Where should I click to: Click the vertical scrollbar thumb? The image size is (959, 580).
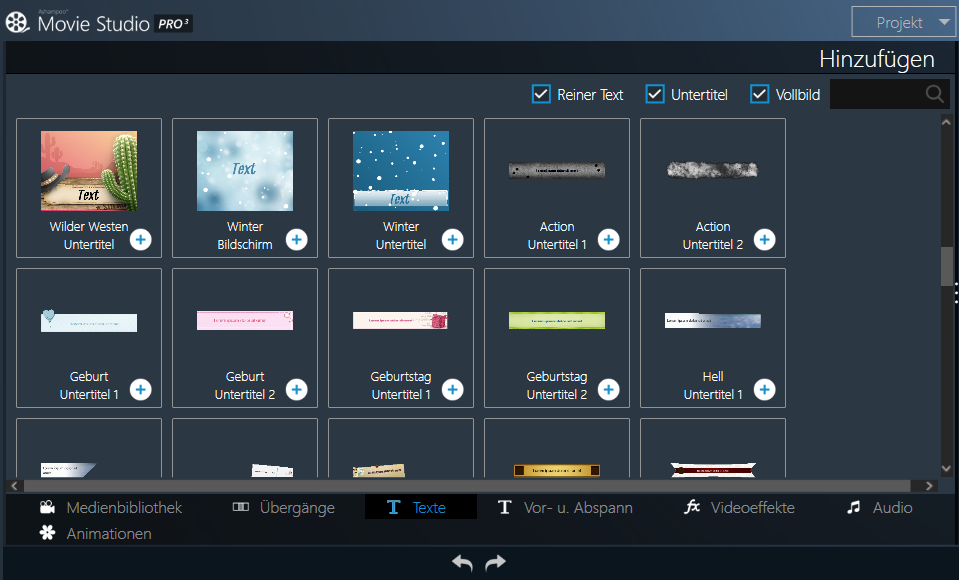coord(946,266)
